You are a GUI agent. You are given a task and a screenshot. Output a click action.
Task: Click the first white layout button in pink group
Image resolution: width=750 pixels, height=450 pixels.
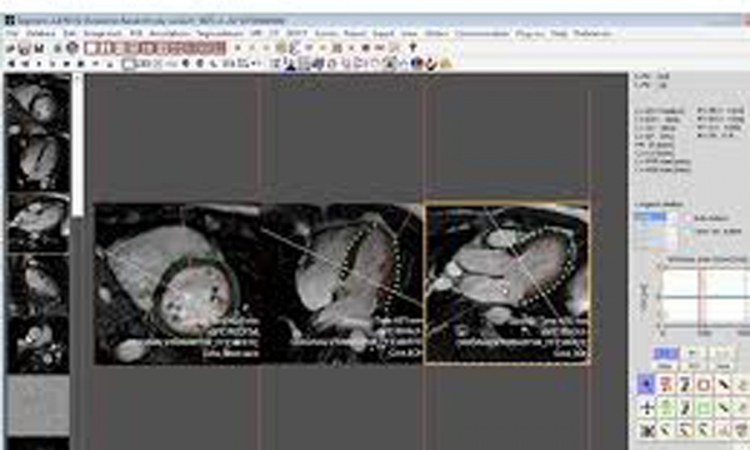(x=91, y=48)
